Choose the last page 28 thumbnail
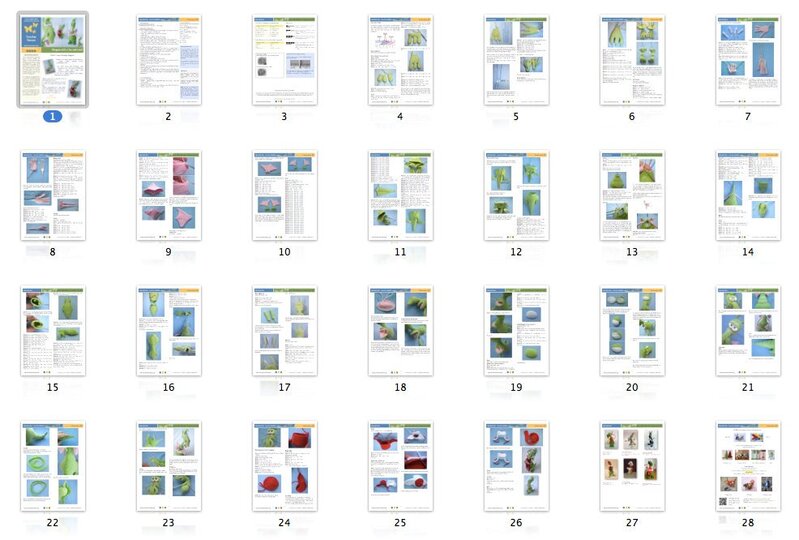799x540 pixels. pos(748,466)
